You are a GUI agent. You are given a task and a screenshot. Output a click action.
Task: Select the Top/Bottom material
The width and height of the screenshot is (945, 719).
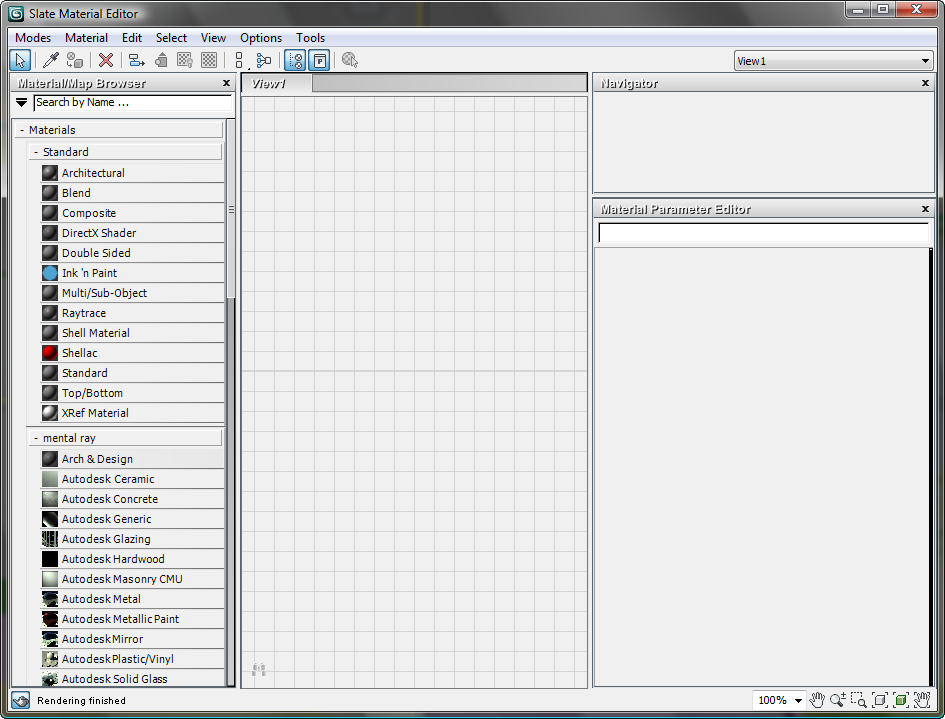(x=132, y=393)
